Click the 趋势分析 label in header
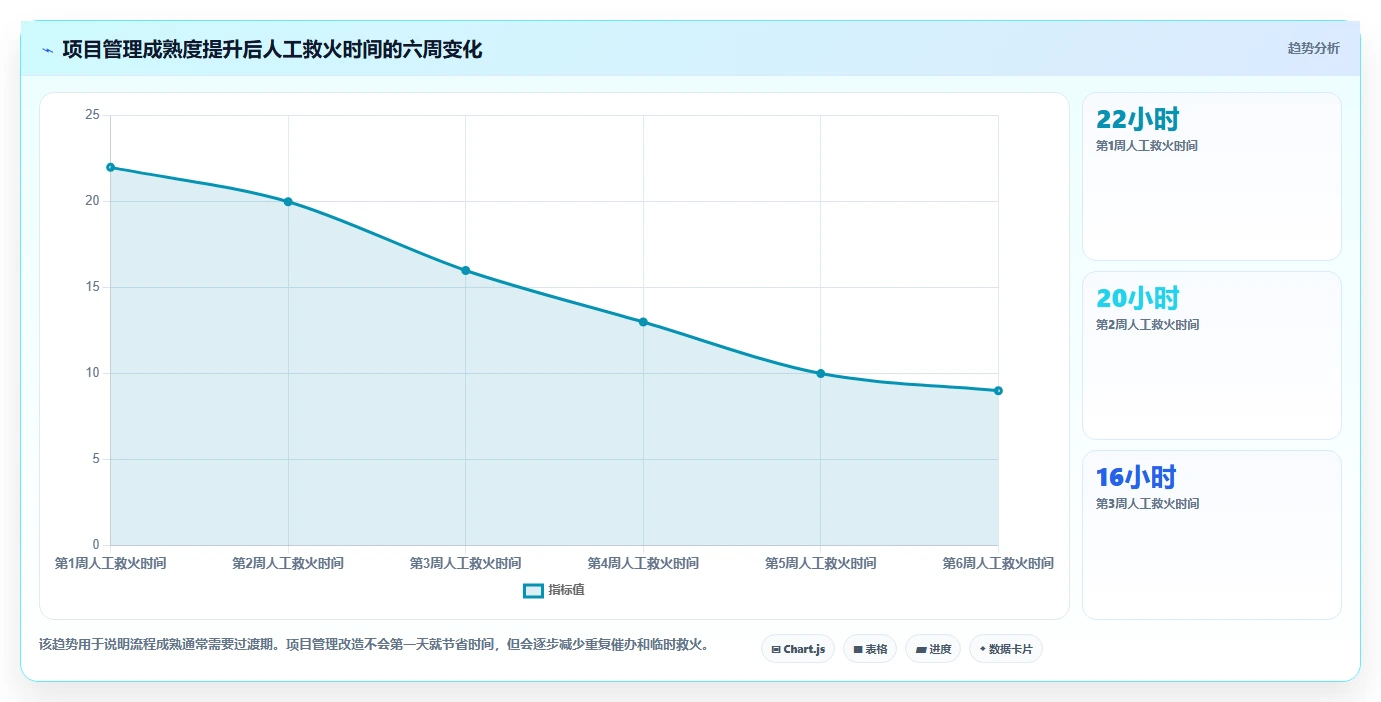Viewport: 1381px width, 702px height. (x=1313, y=48)
